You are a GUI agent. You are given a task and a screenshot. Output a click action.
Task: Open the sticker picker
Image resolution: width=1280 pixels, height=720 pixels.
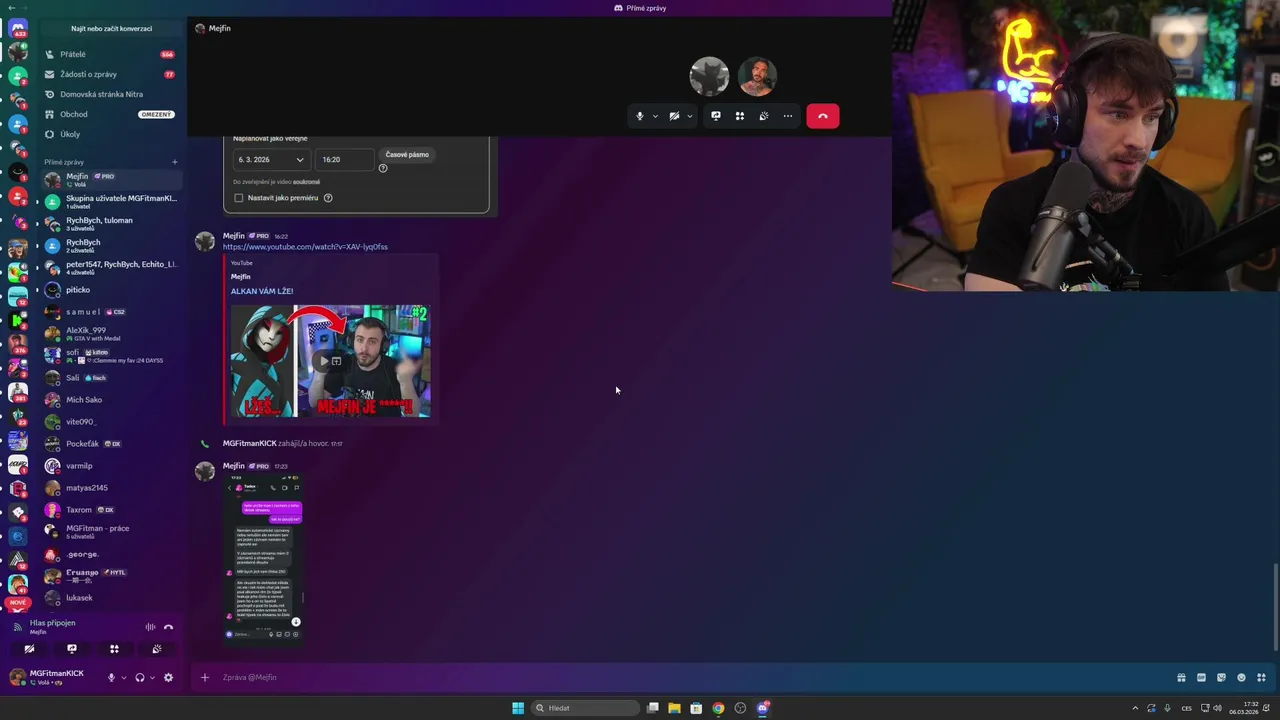point(1221,677)
